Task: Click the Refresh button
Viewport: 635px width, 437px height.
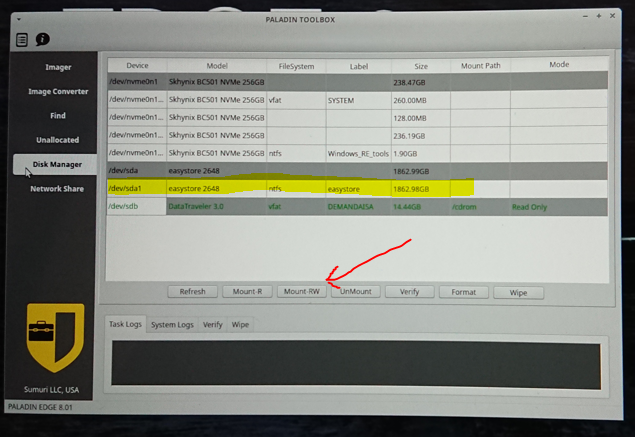Action: tap(192, 292)
